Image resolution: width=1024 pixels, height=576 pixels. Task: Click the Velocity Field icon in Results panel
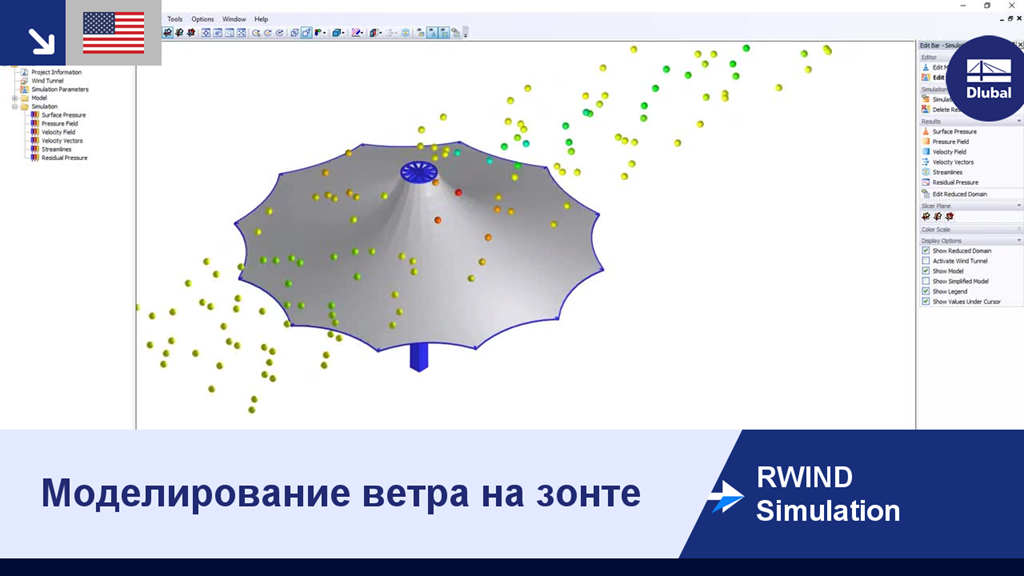pyautogui.click(x=925, y=152)
